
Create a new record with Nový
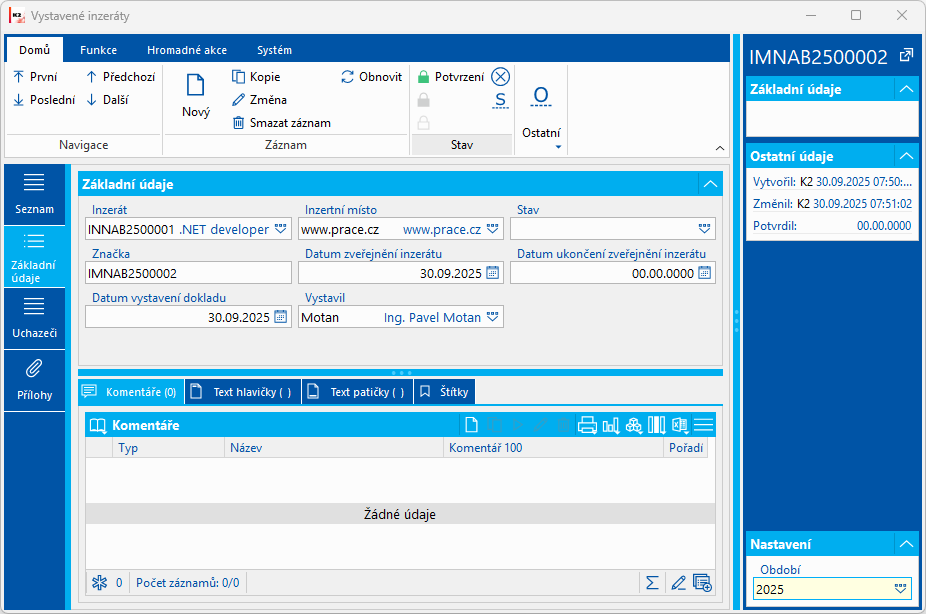tap(196, 96)
